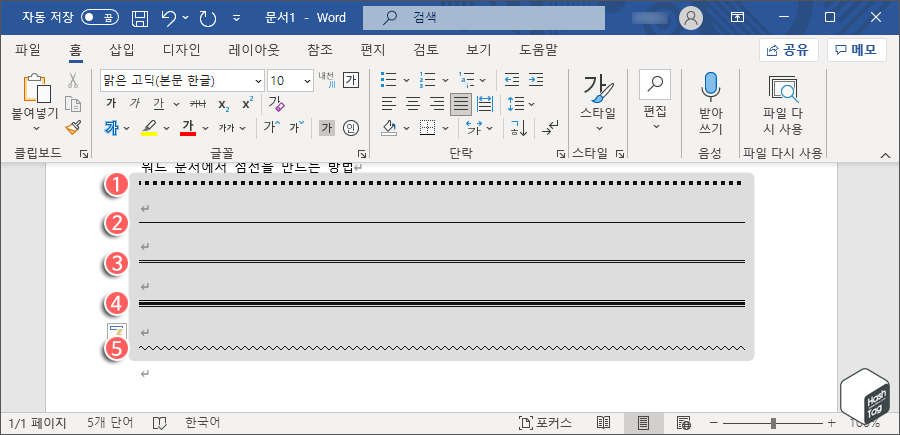This screenshot has width=900, height=435.
Task: Open Quick Access Toolbar customize dropdown
Action: 236,18
